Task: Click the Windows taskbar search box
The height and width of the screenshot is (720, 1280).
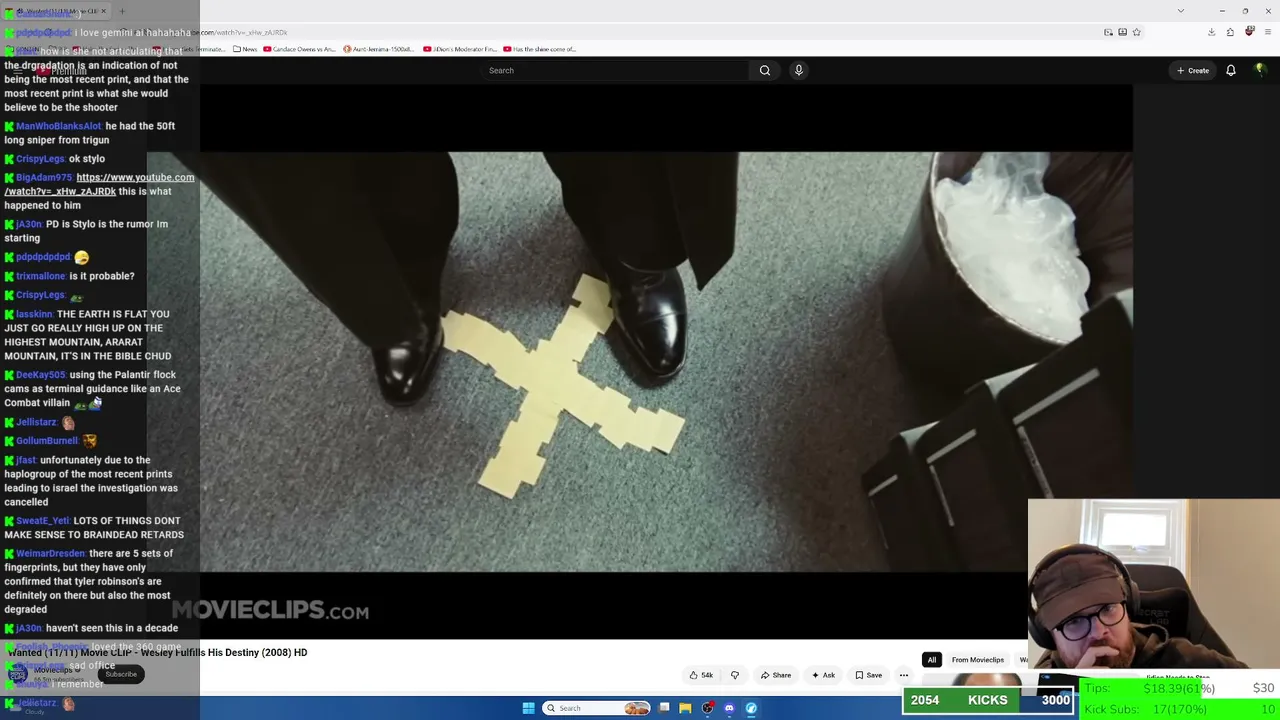Action: (x=598, y=708)
